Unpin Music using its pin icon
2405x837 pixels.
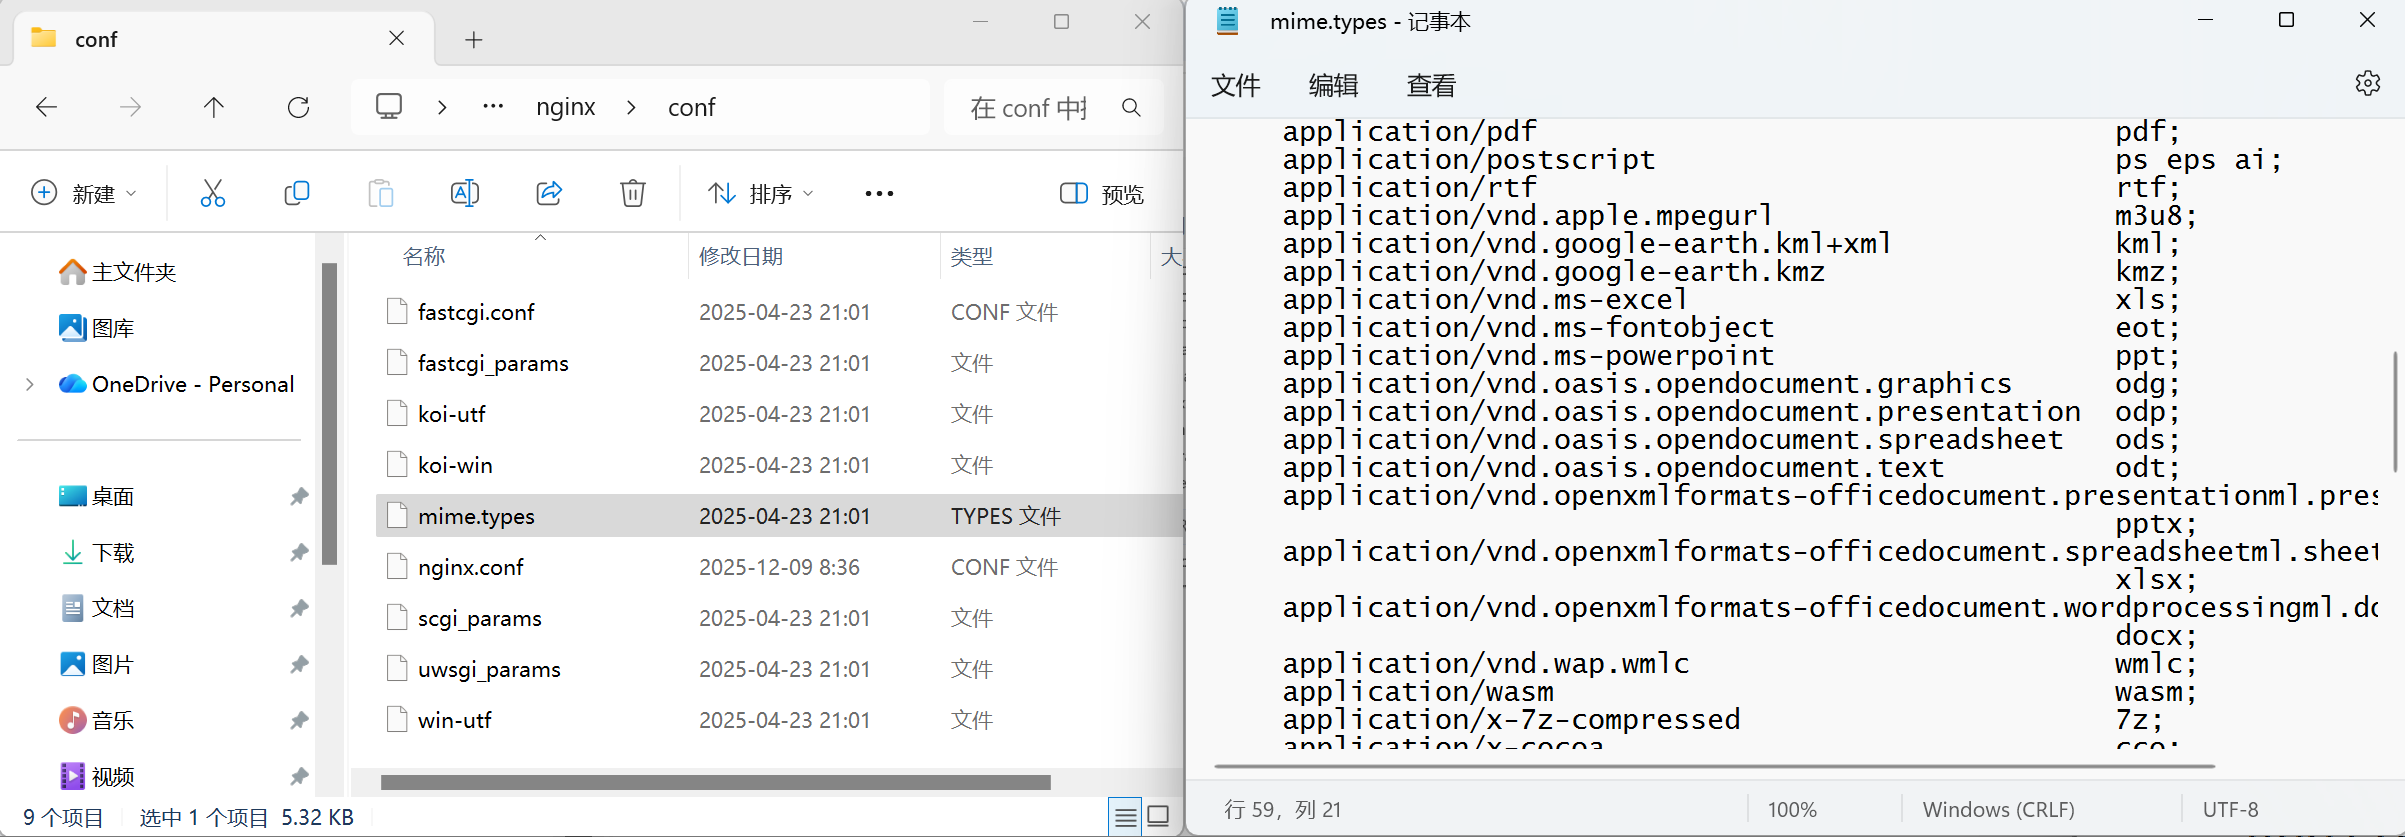coord(298,720)
